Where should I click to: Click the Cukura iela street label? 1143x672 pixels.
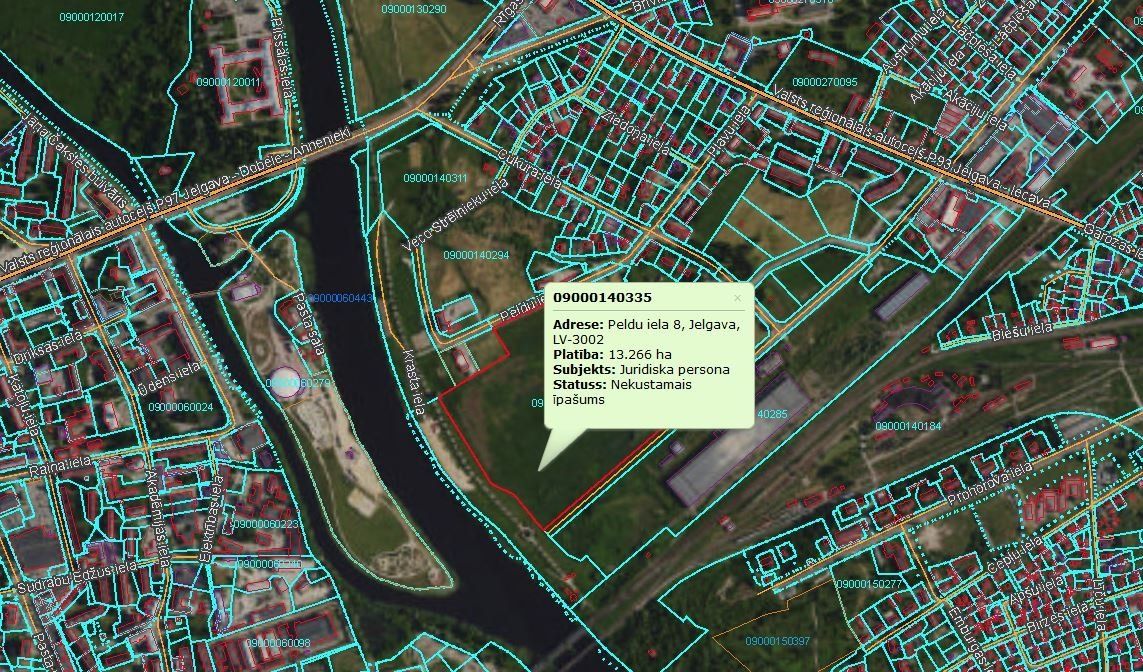pyautogui.click(x=529, y=168)
